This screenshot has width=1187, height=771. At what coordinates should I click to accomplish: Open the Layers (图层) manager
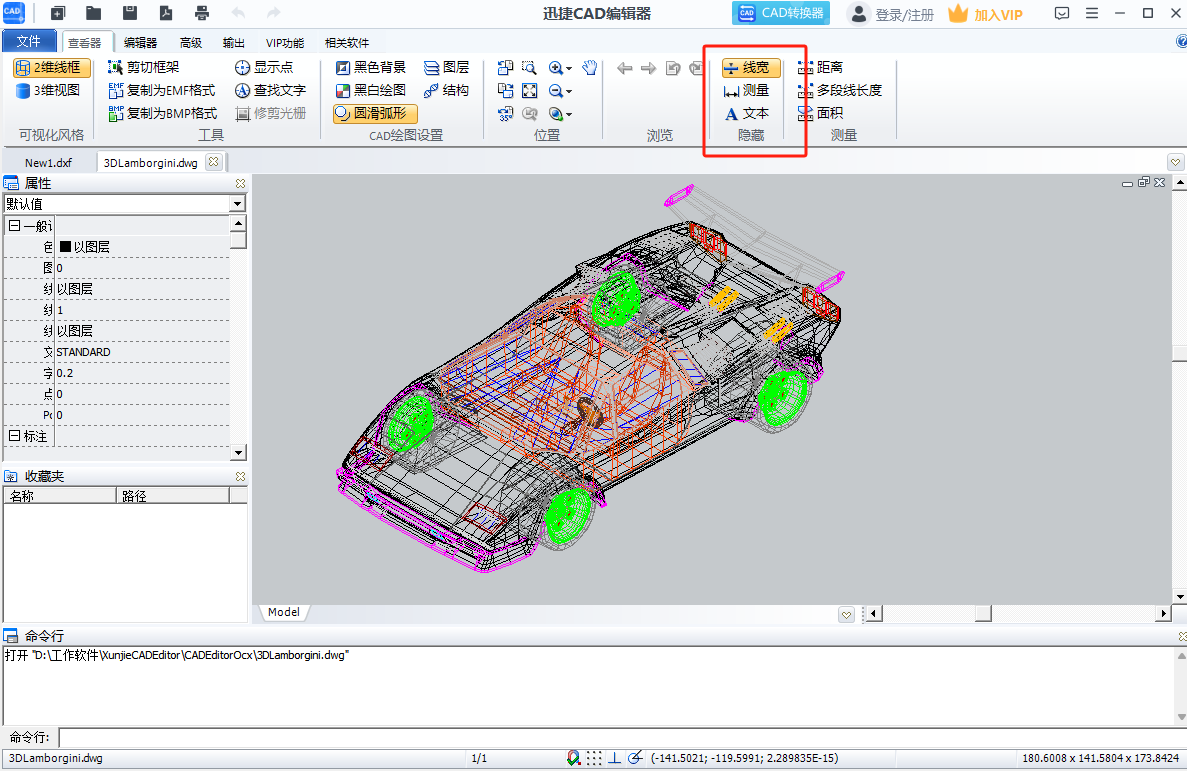[x=445, y=68]
